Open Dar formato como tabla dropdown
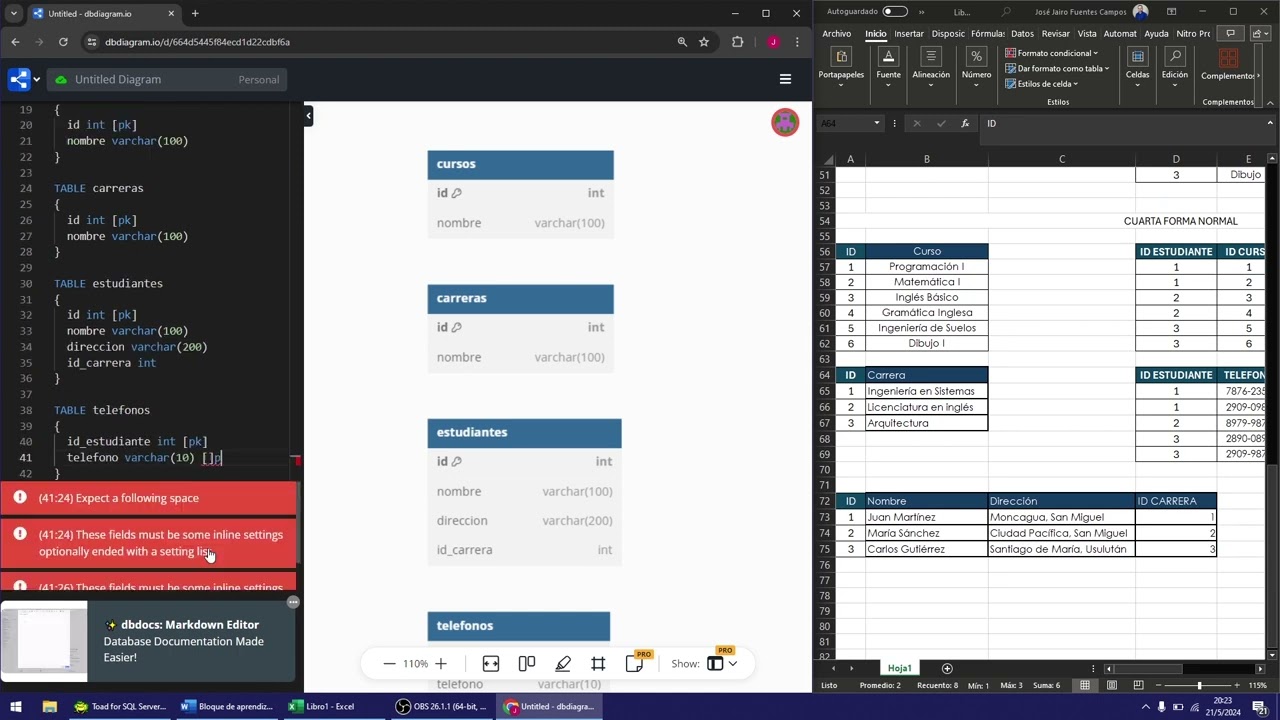Screen dimensions: 1280x720 tap(1057, 68)
